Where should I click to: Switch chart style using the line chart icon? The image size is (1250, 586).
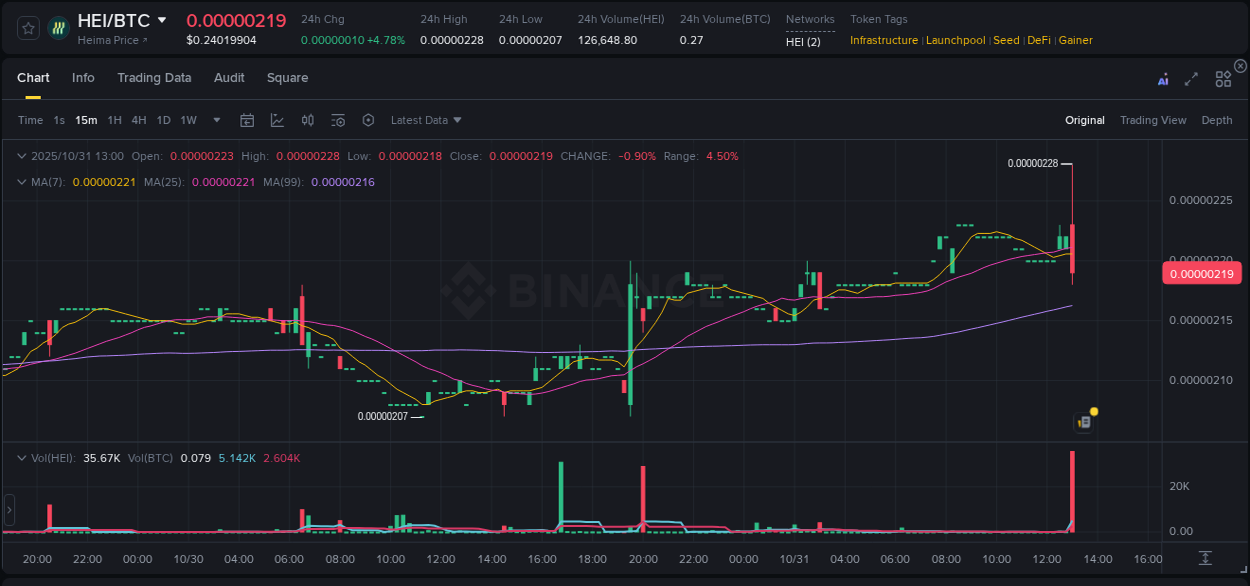click(277, 120)
